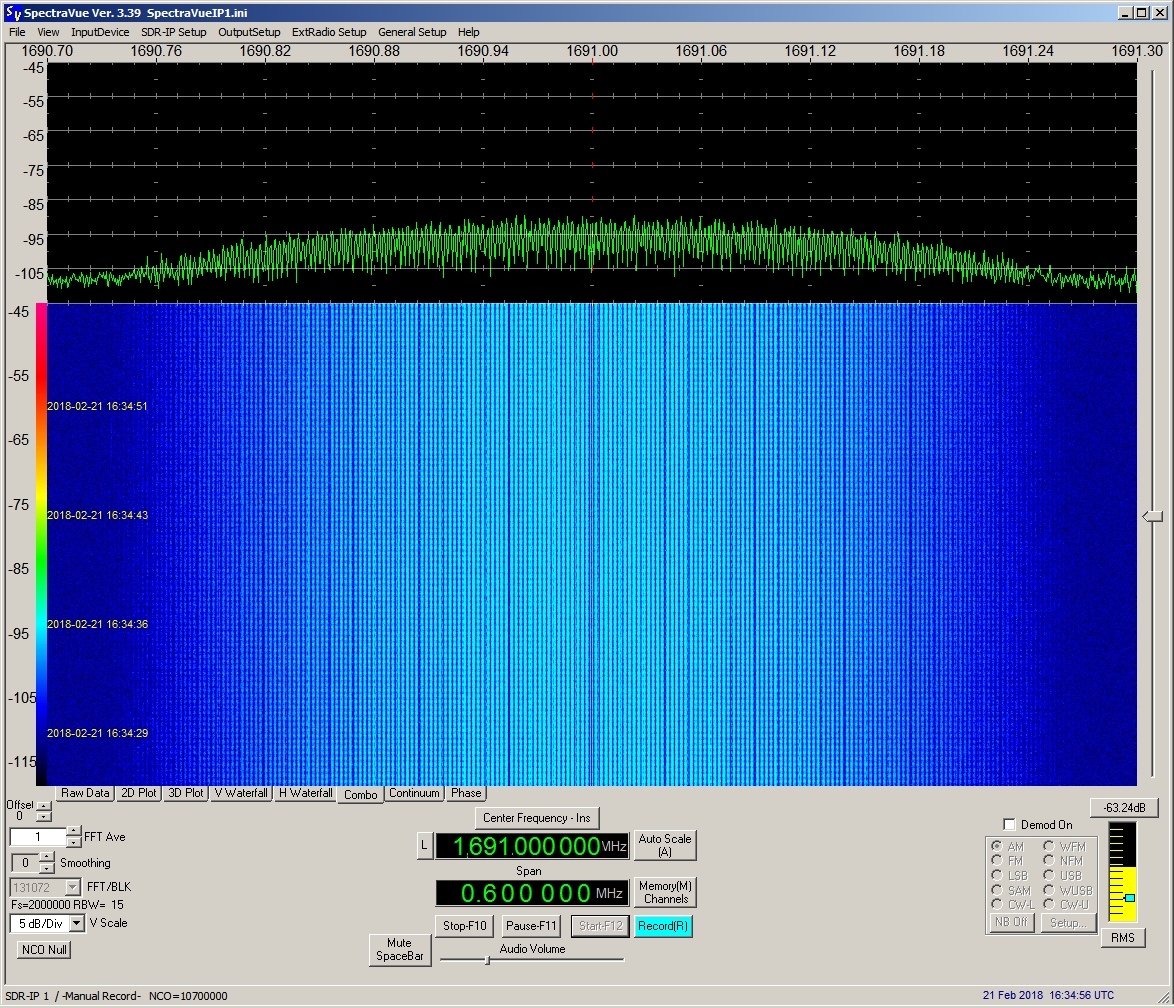1174x1008 pixels.
Task: Click the Auto Scale (A) button
Action: pos(665,845)
